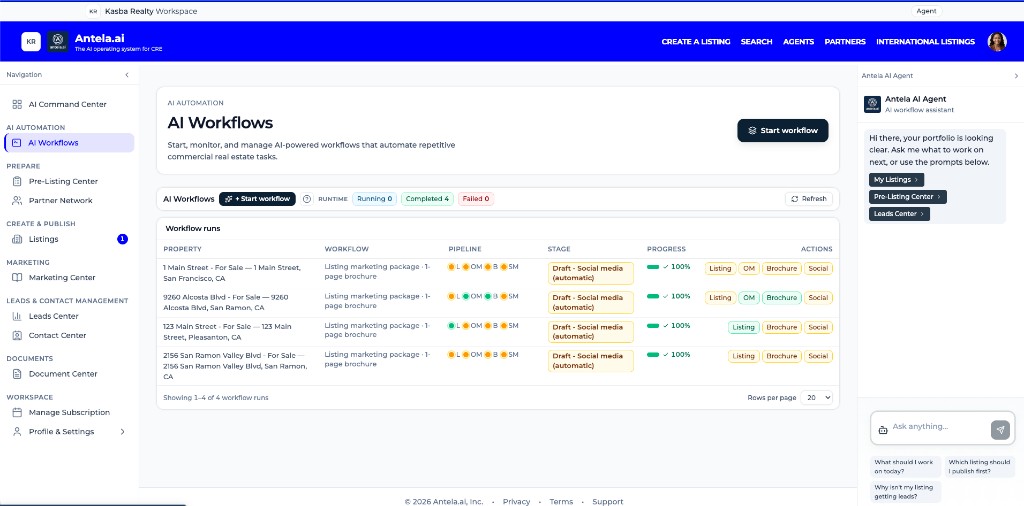Image resolution: width=1024 pixels, height=506 pixels.
Task: Select 'What should I work on today?' suggestion
Action: click(906, 466)
